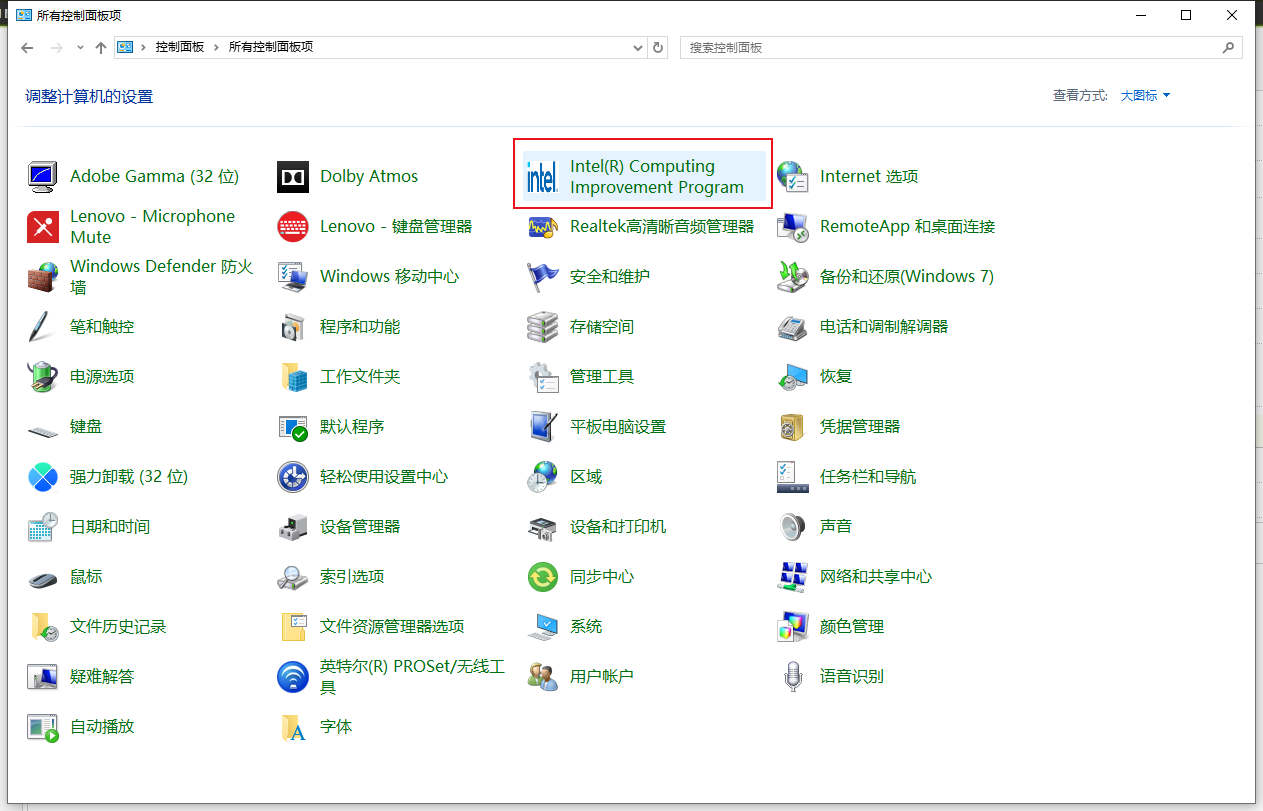Open the Realtek高清晰音频管理器 icon
This screenshot has height=811, width=1263.
(x=542, y=227)
